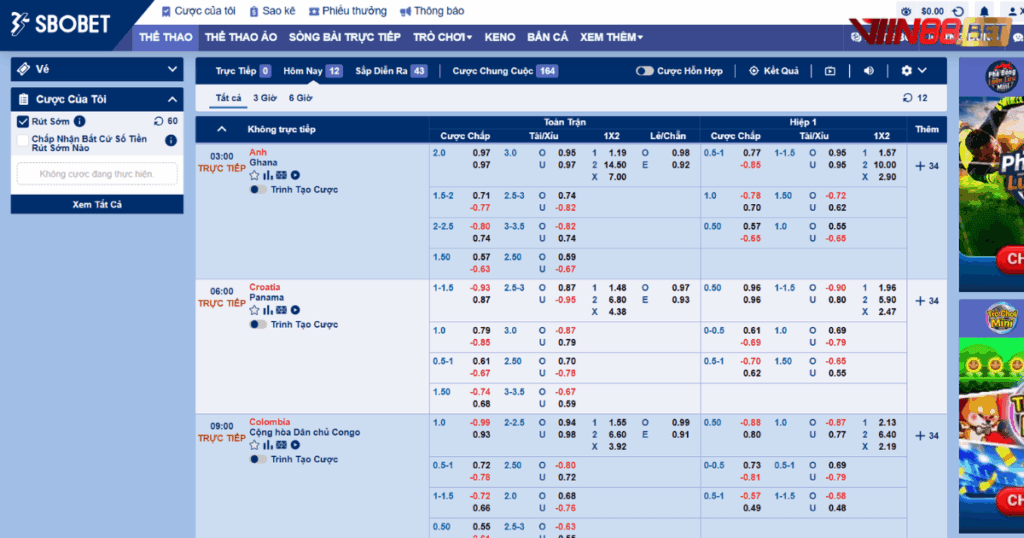Viewport: 1024px width, 538px height.
Task: Open BẮN CÁ menu item
Action: (547, 37)
